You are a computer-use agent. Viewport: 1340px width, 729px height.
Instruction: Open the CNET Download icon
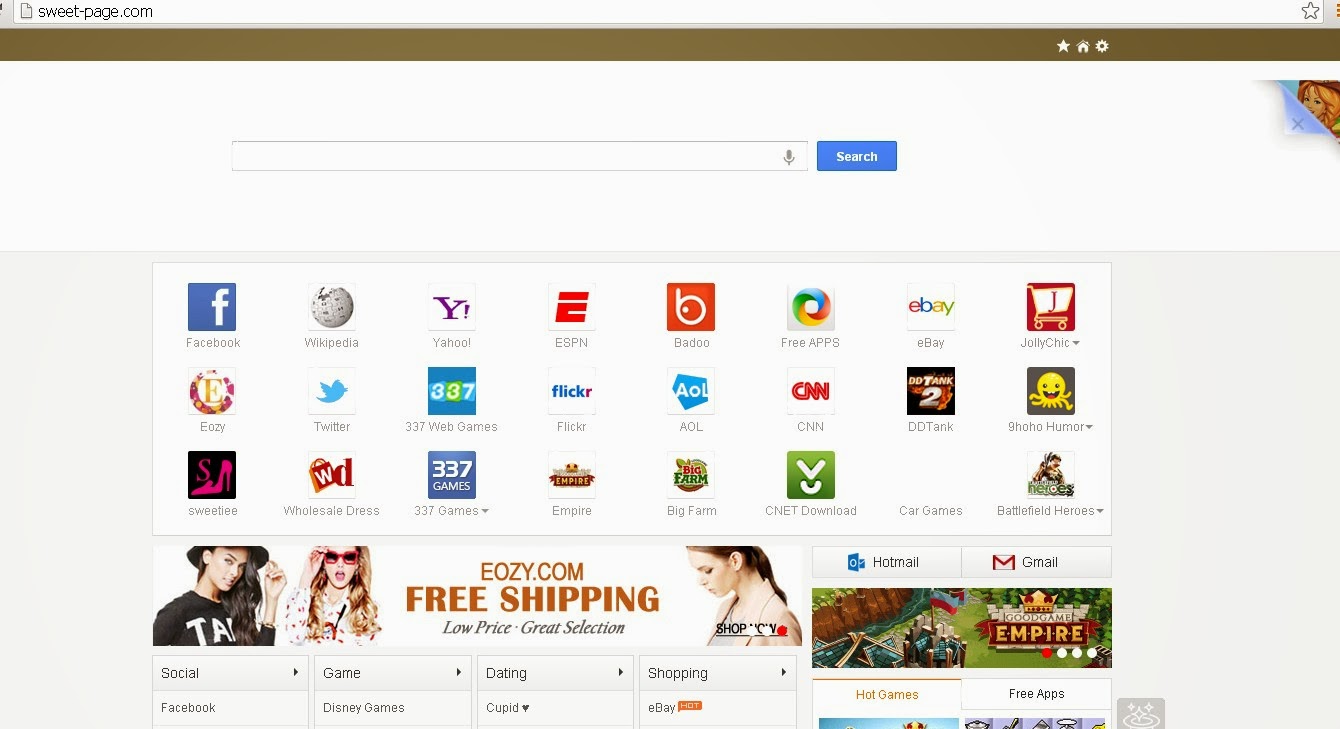tap(811, 475)
